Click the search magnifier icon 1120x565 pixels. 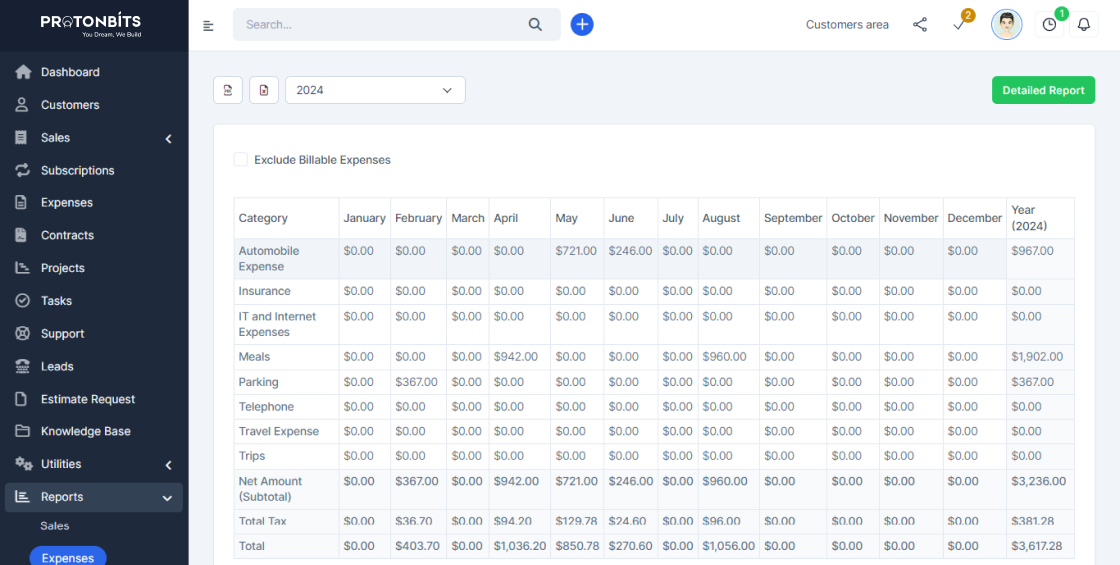click(536, 25)
